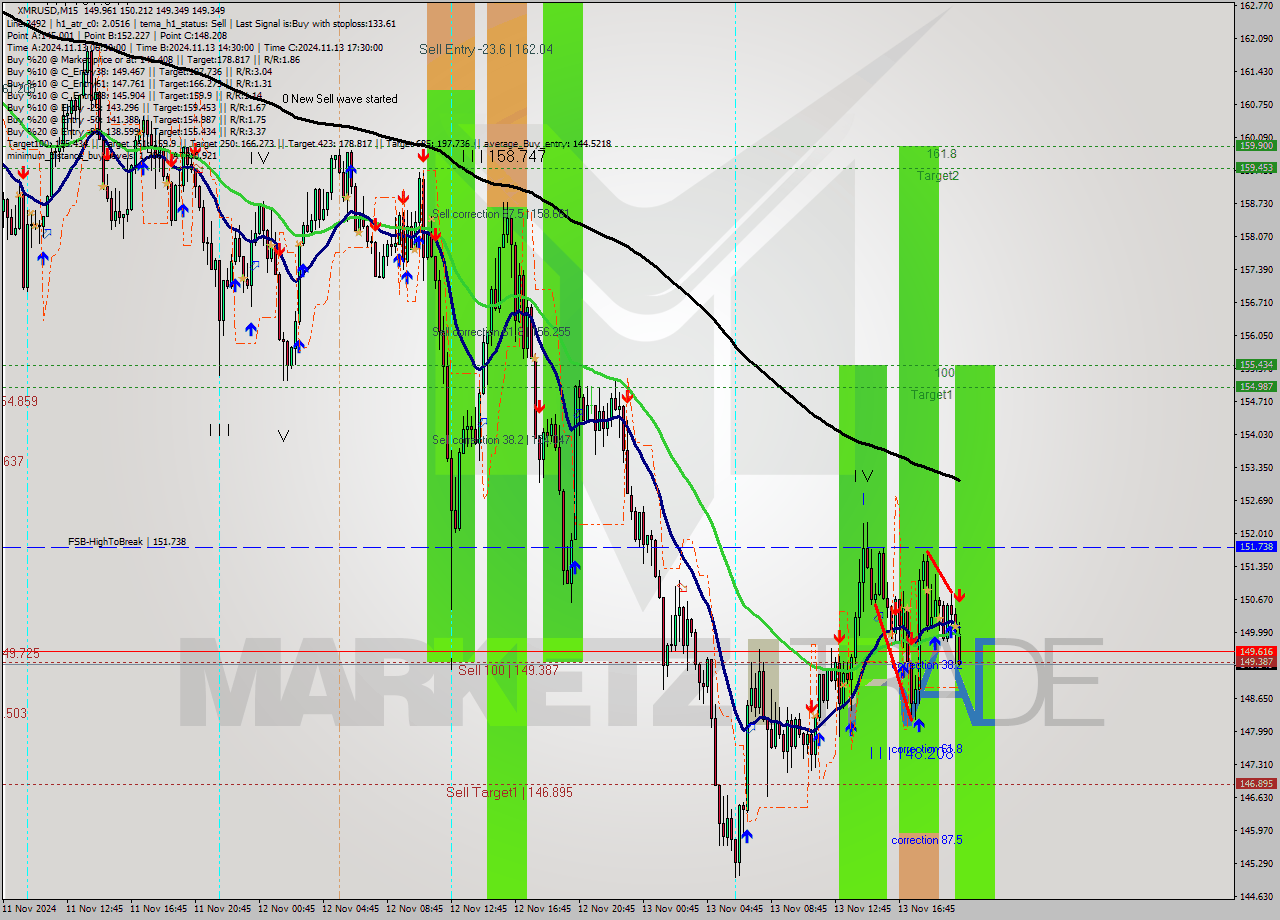Click the '13 Nov 16:45' time axis label
This screenshot has width=1280, height=920.
tap(927, 910)
